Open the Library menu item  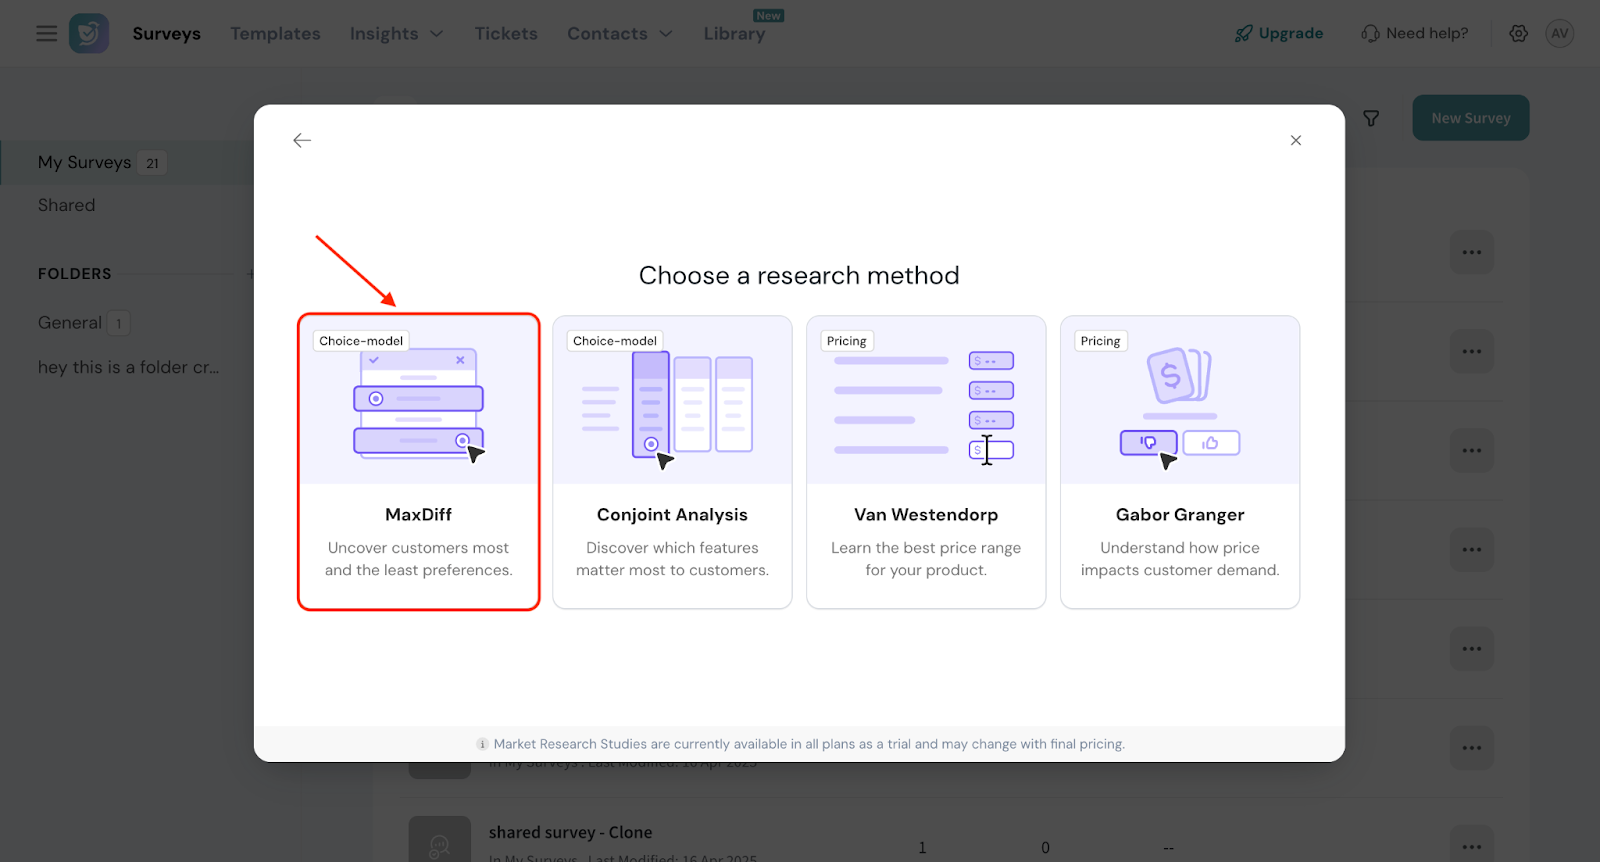pos(734,34)
